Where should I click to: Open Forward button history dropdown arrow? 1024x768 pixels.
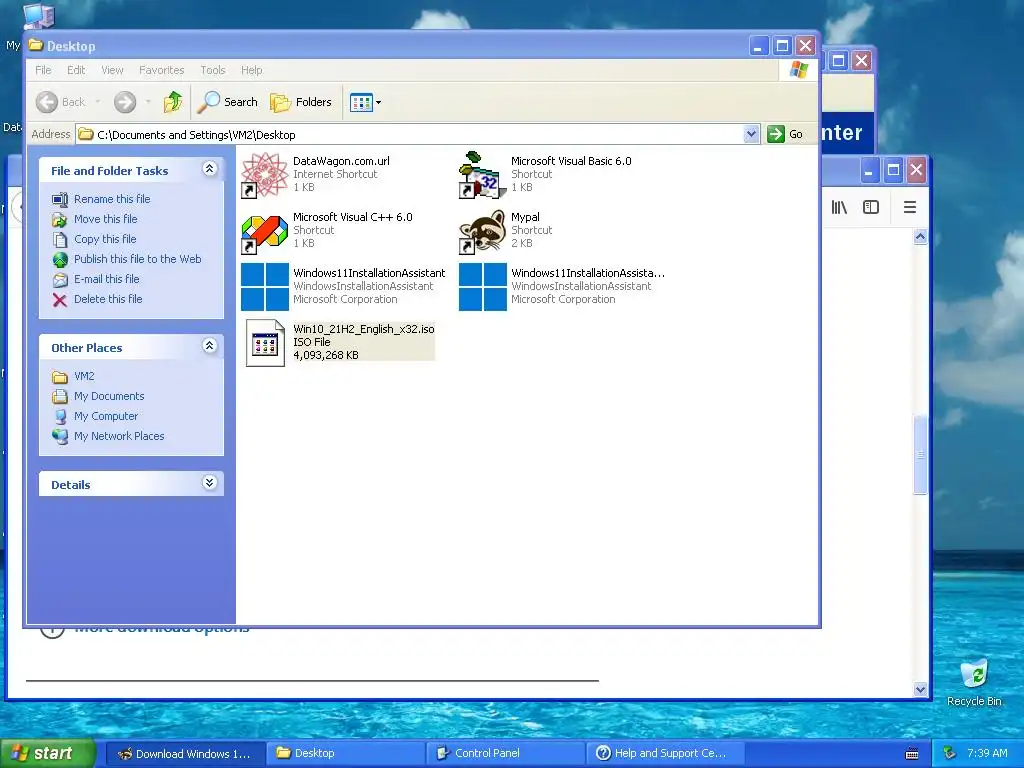[x=148, y=102]
